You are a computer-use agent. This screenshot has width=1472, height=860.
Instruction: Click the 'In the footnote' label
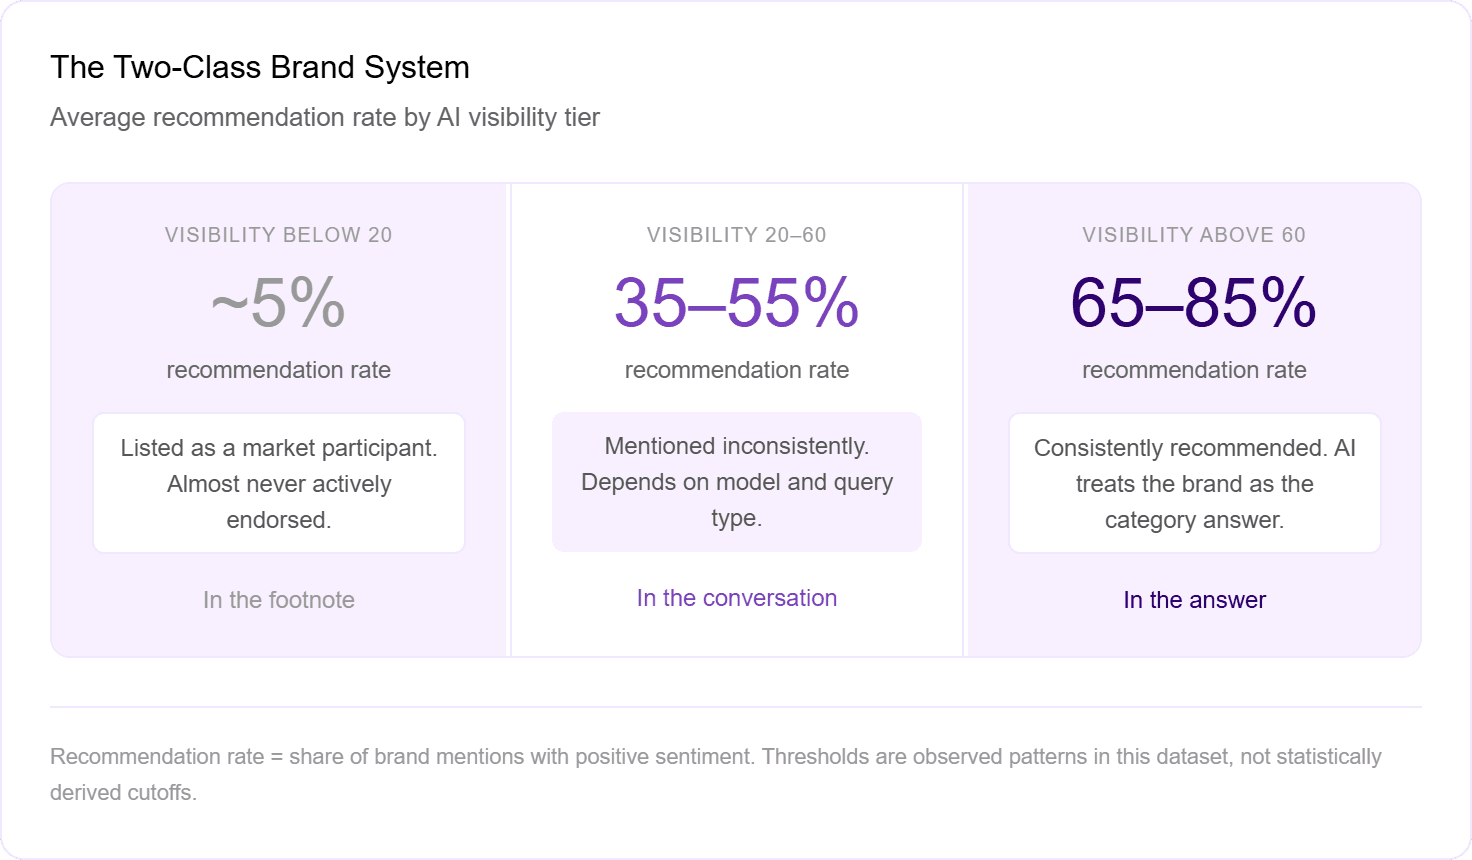[x=279, y=600]
